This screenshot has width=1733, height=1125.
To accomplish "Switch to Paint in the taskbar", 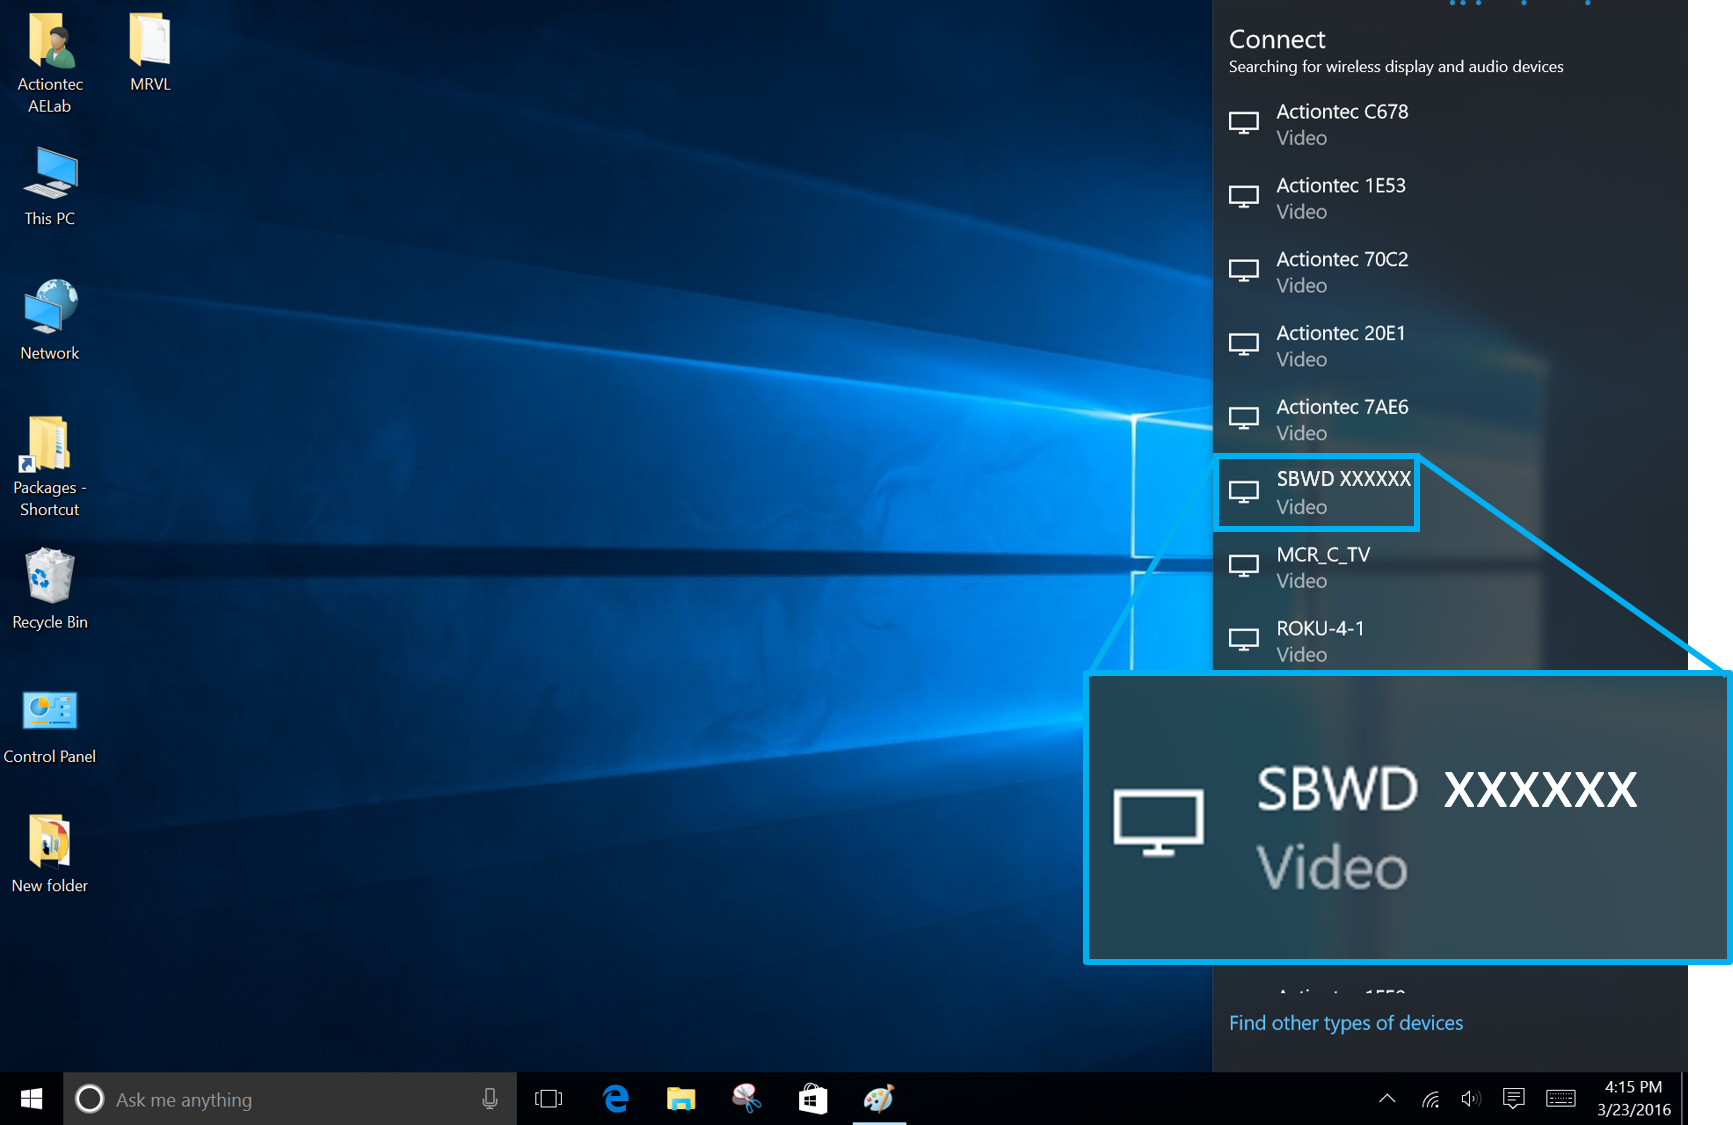I will [879, 1099].
